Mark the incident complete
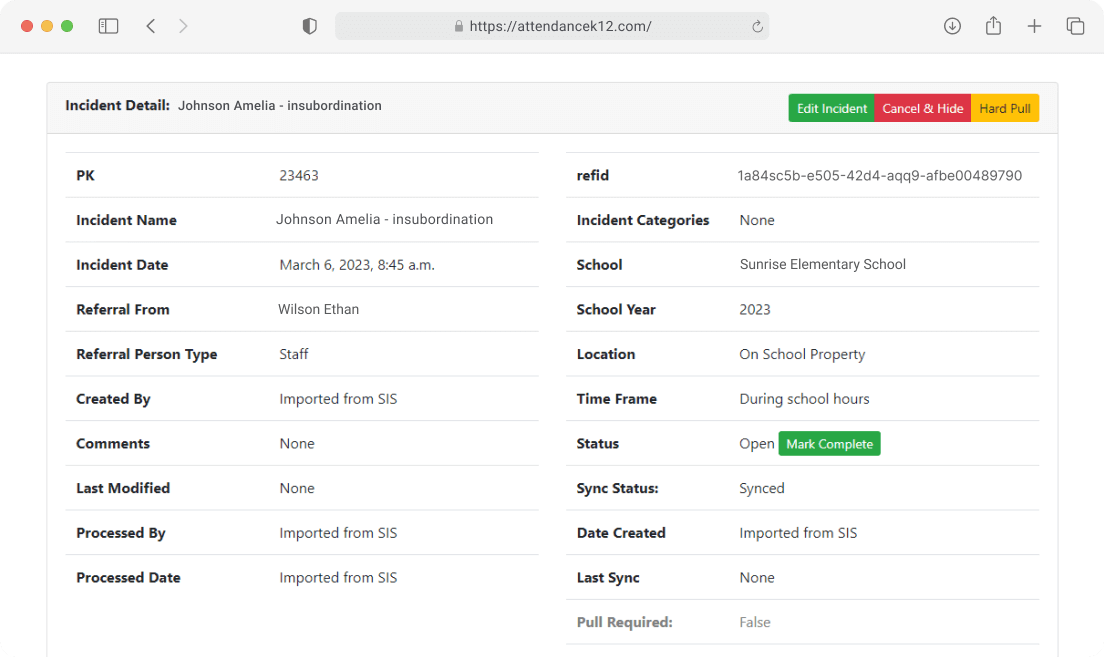Image resolution: width=1104 pixels, height=657 pixels. pos(829,444)
